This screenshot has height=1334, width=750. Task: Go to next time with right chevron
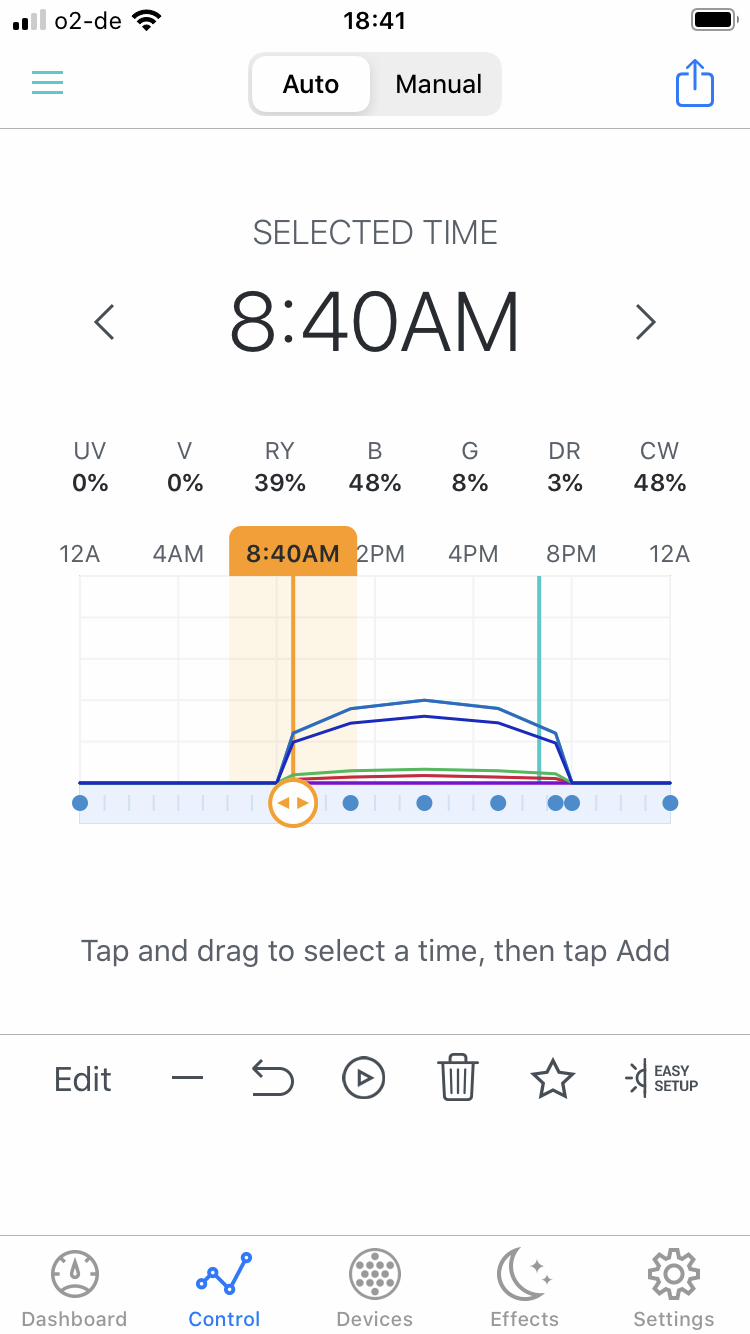pyautogui.click(x=646, y=322)
